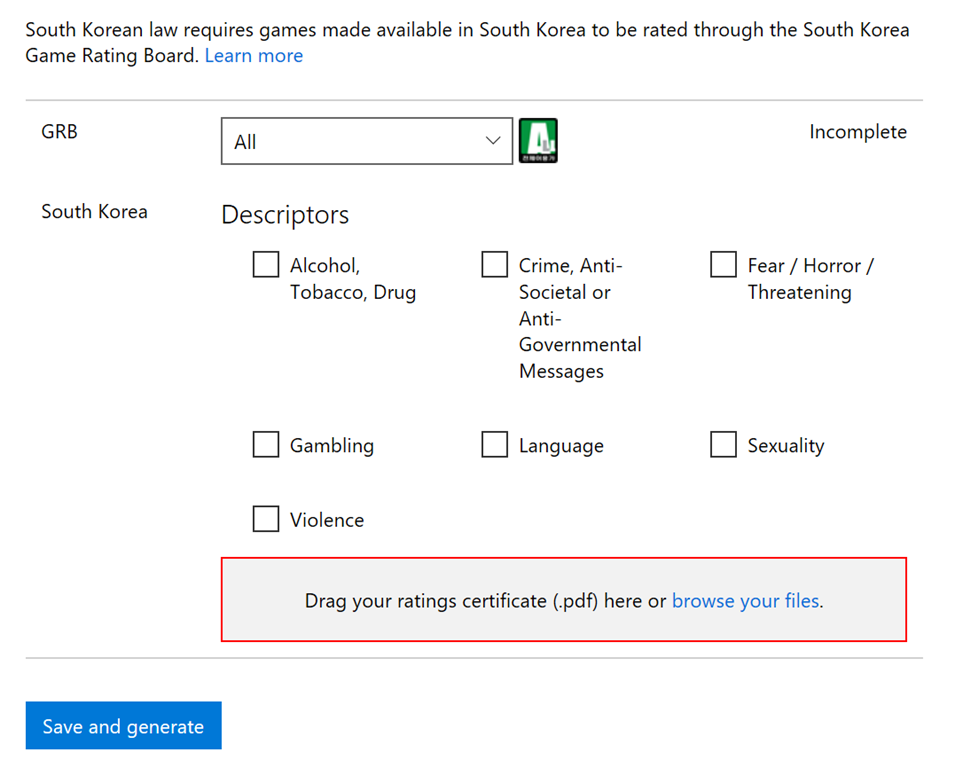This screenshot has width=963, height=768.
Task: Check the Violence descriptor box
Action: pos(266,519)
